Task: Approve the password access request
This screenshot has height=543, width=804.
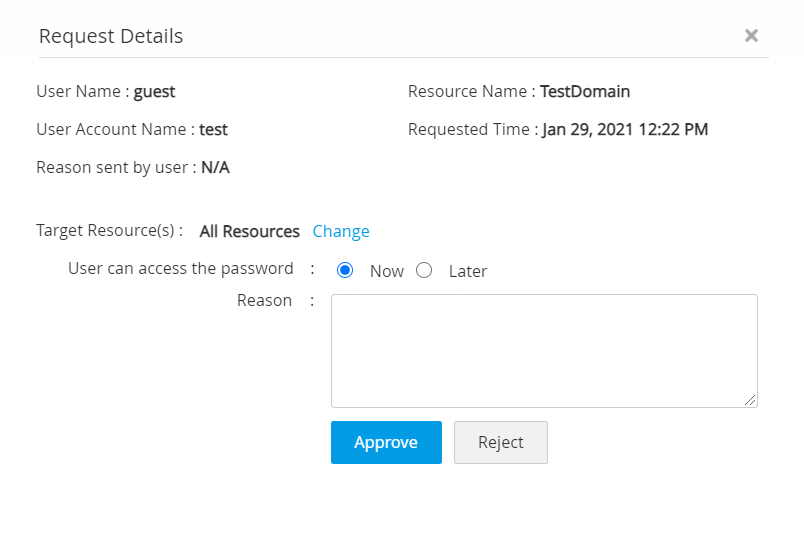Action: [x=386, y=442]
